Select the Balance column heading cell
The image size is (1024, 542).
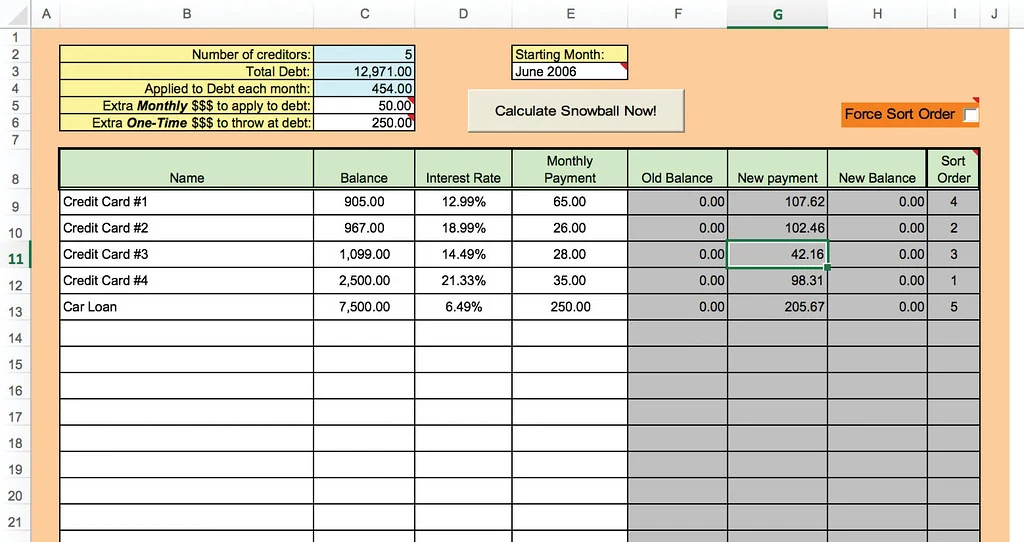click(x=364, y=169)
